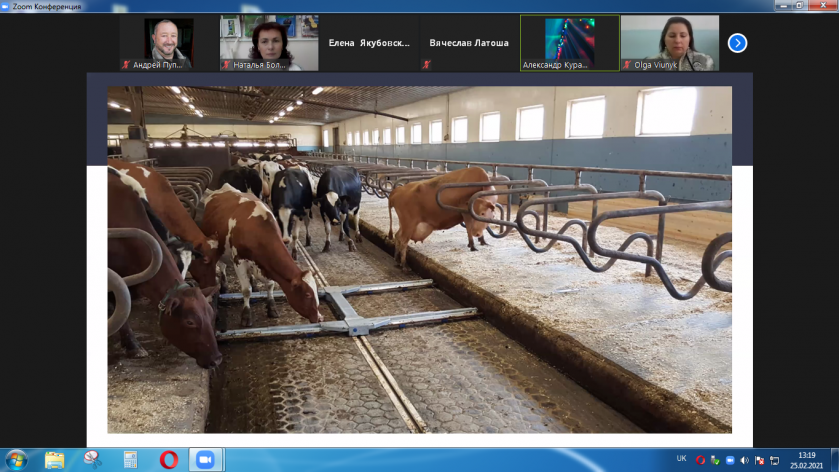Click safely remove hardware tray icon
Screen dimensions: 839x472
tap(715, 460)
